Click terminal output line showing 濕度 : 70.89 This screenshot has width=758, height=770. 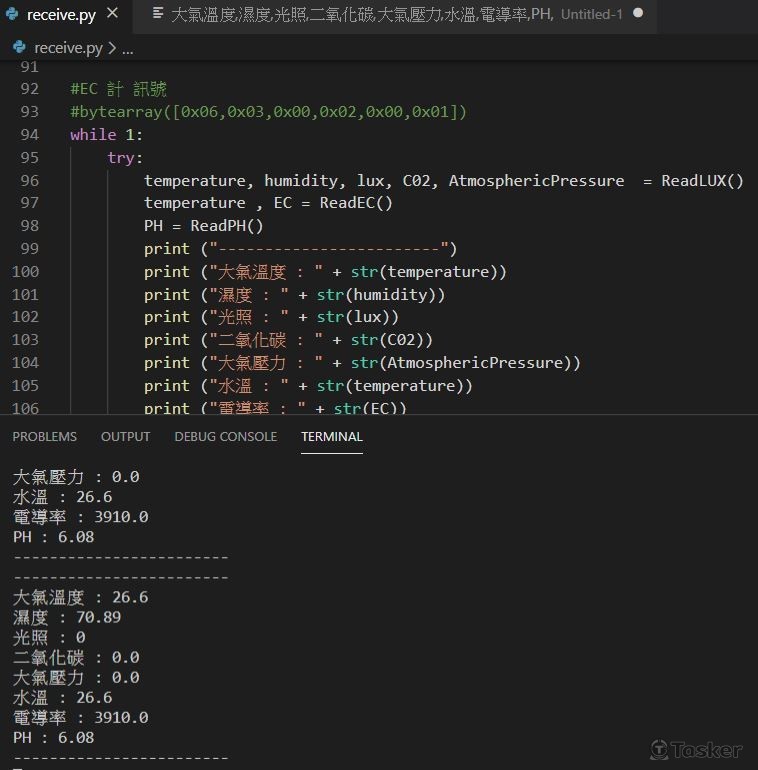point(67,617)
